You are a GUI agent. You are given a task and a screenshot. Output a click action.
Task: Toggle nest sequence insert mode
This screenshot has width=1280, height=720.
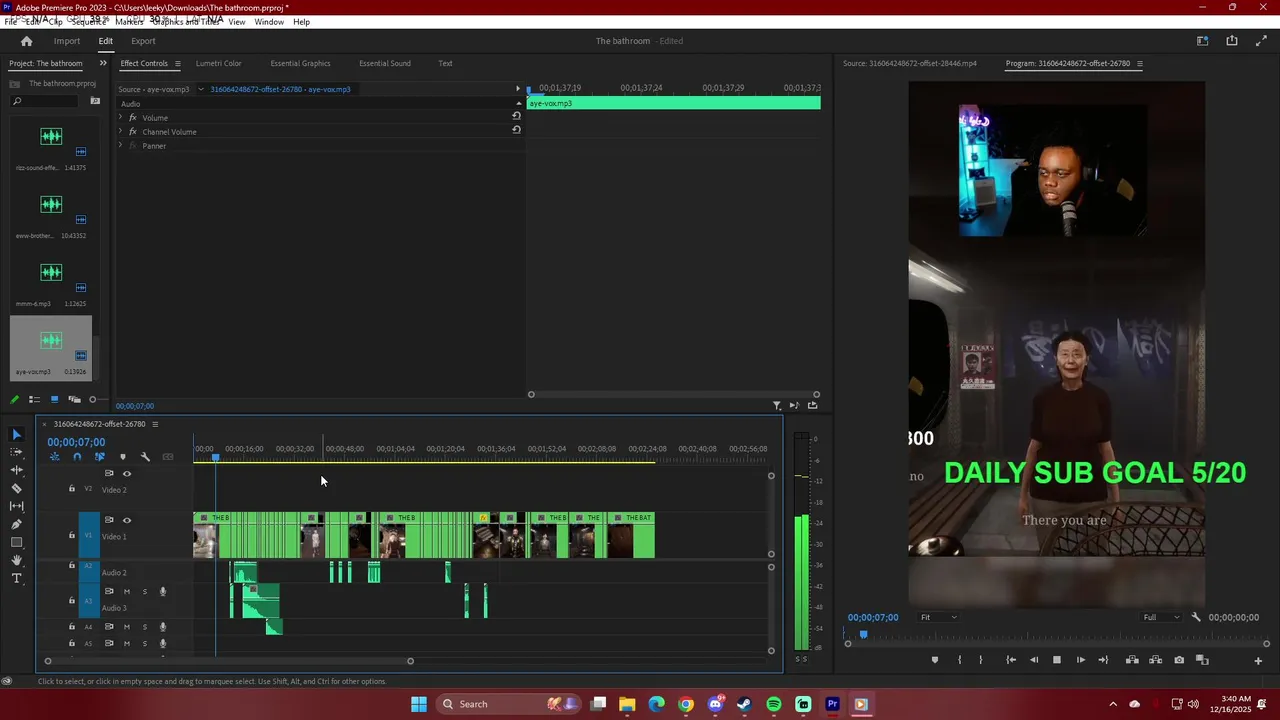point(54,457)
